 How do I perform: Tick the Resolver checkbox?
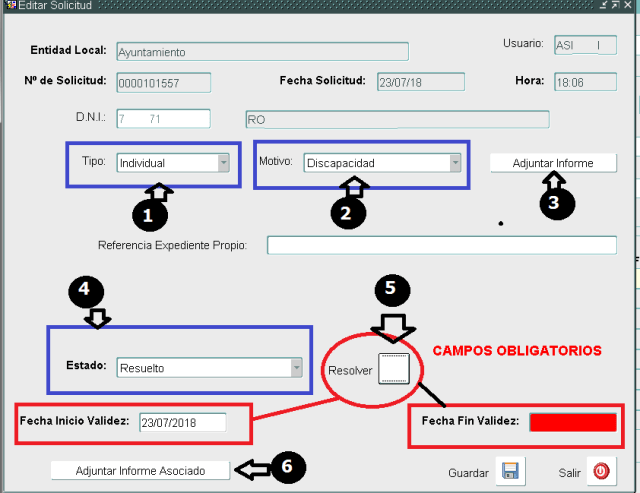pyautogui.click(x=394, y=368)
